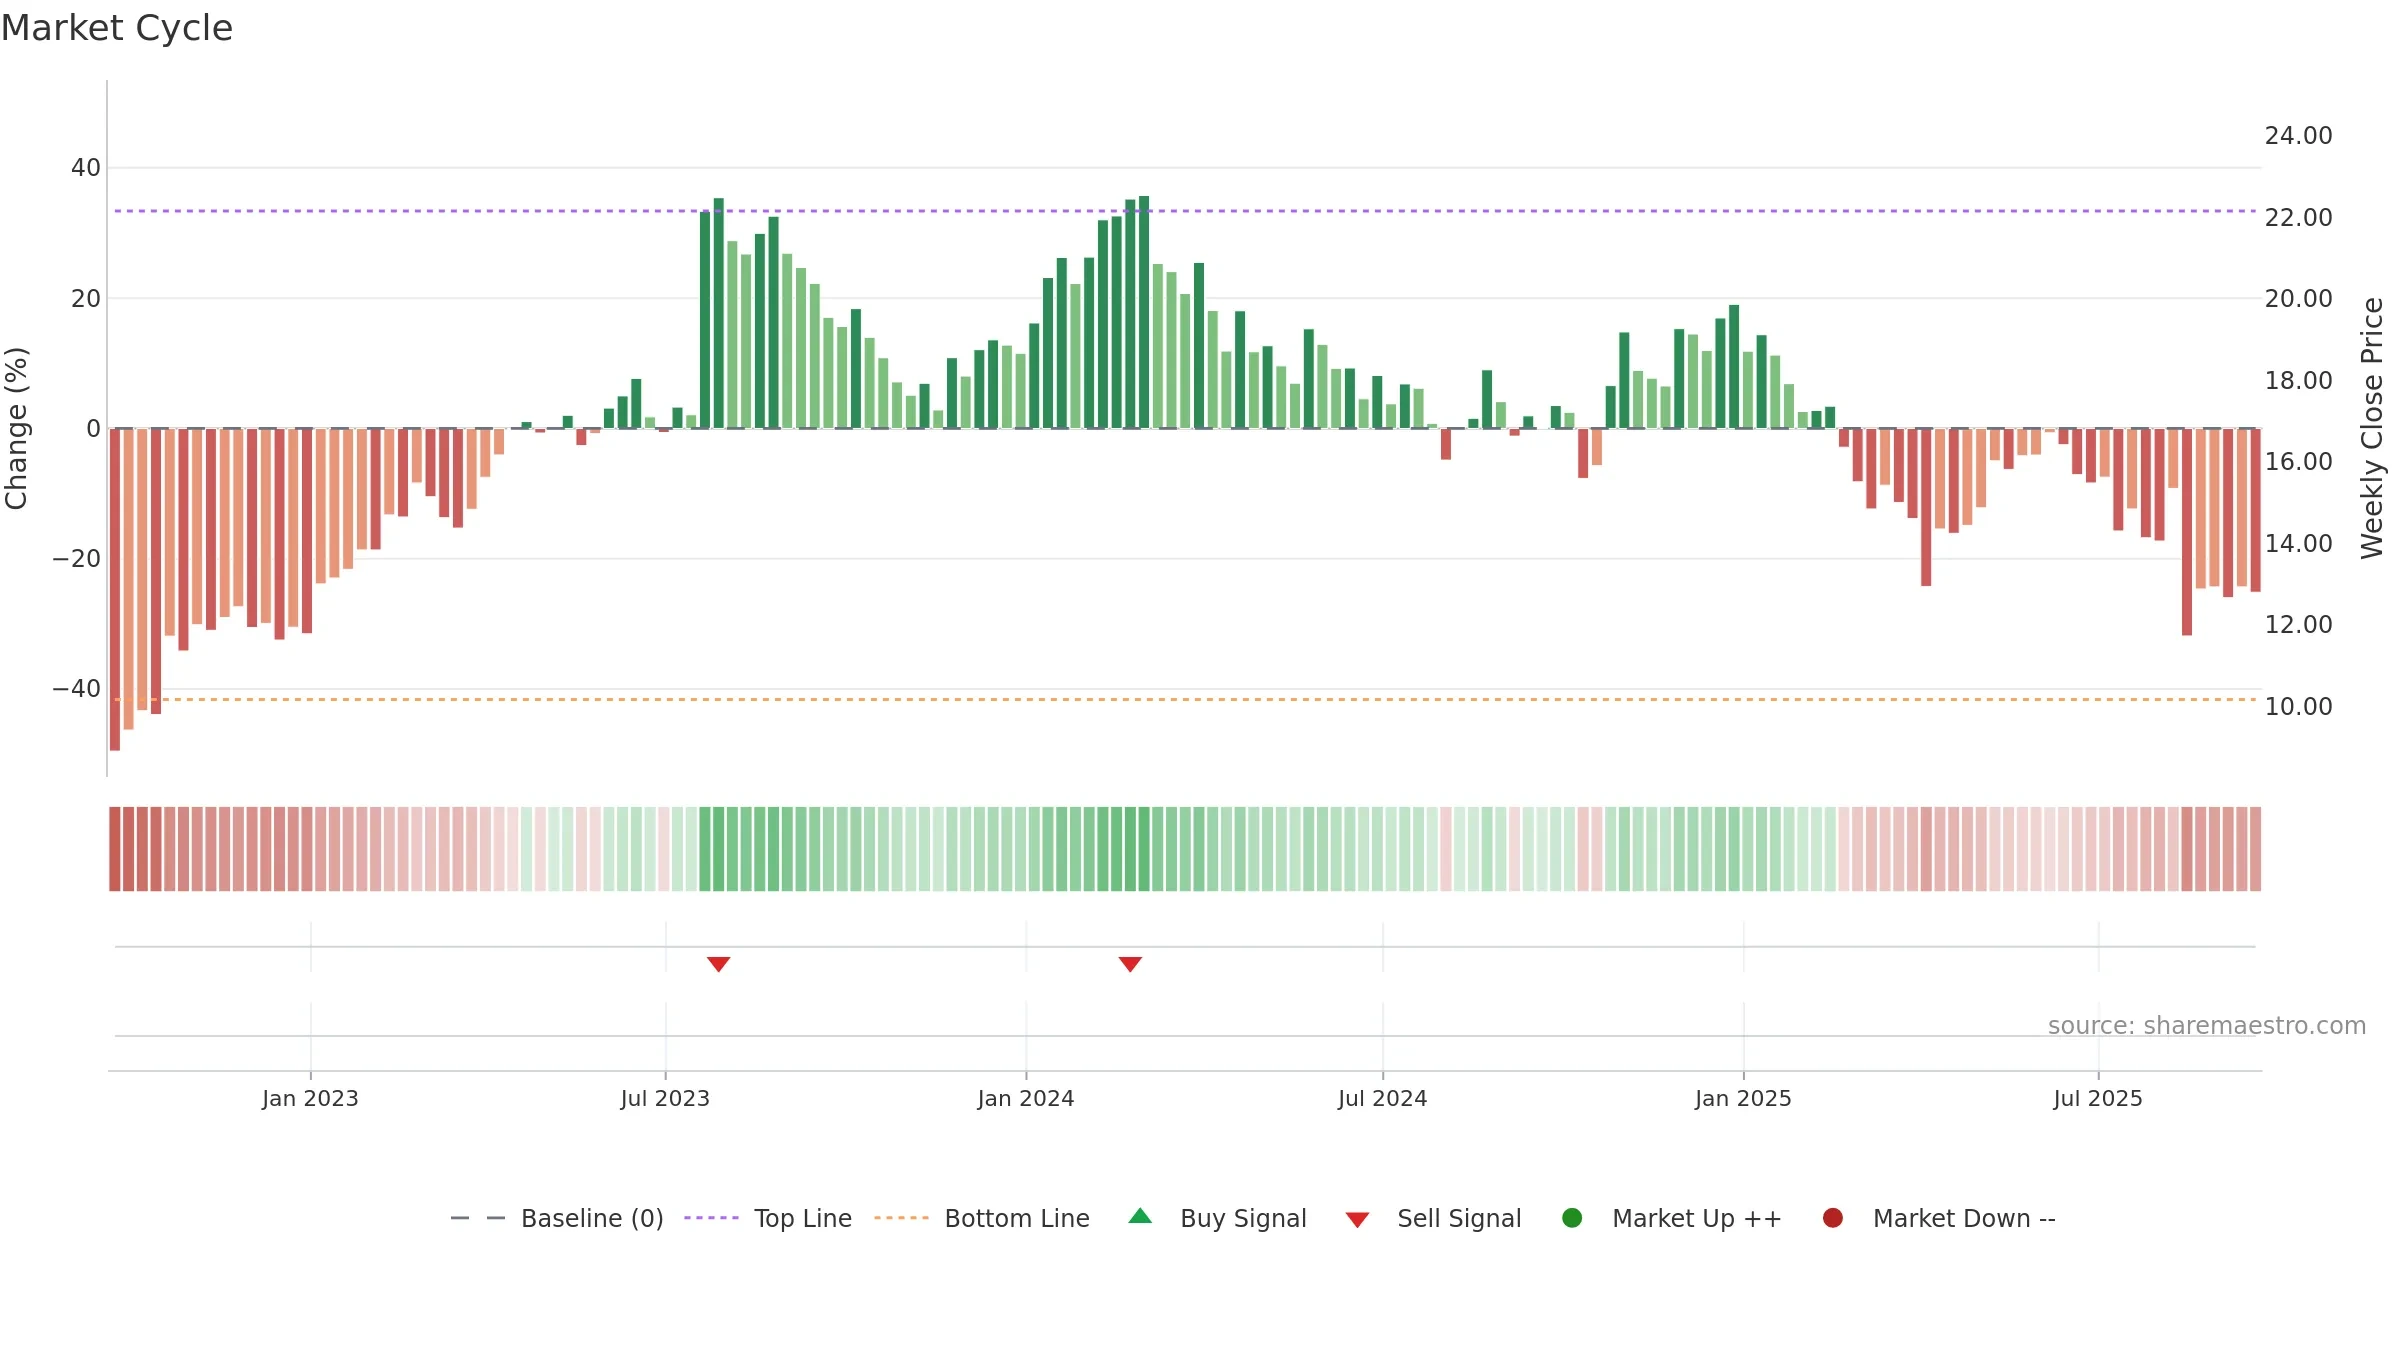Click the orange dotted Bottom Line in chart
Image resolution: width=2400 pixels, height=1350 pixels.
tap(1185, 699)
